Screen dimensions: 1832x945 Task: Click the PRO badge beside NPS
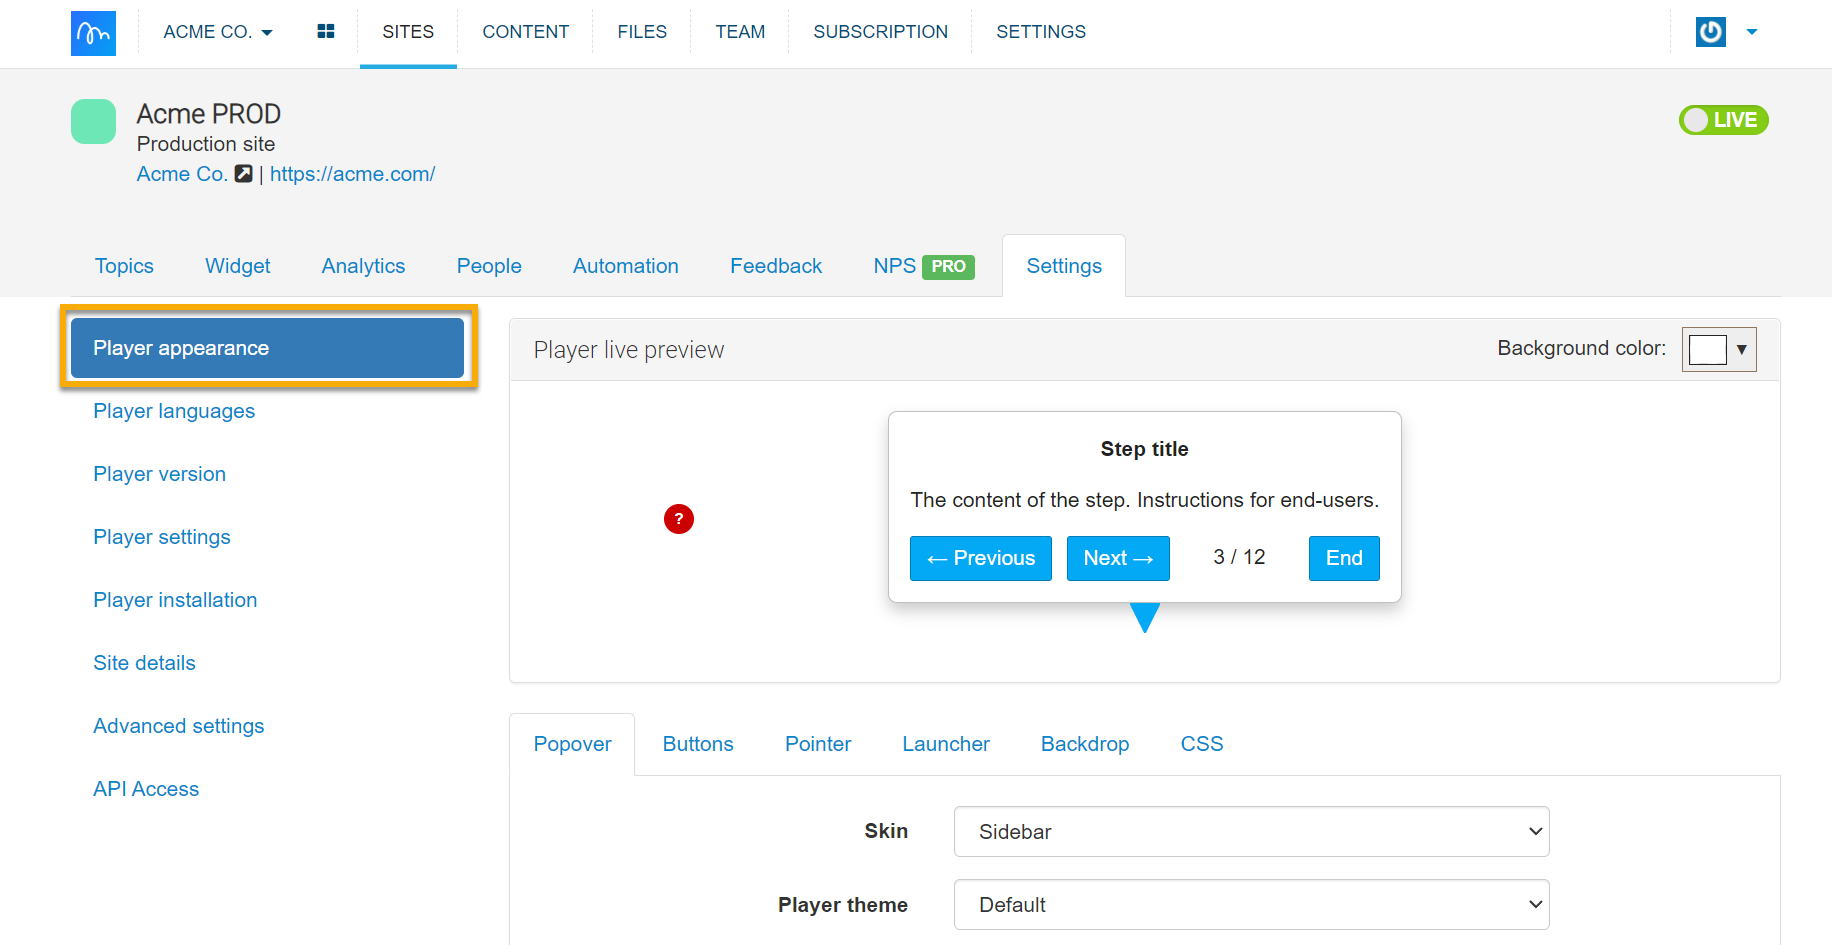(948, 267)
